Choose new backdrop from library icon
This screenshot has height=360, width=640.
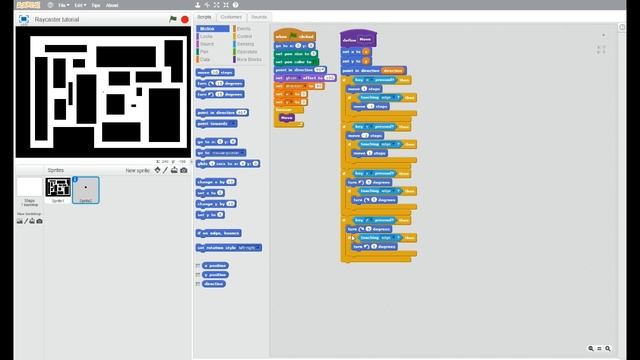pos(20,221)
